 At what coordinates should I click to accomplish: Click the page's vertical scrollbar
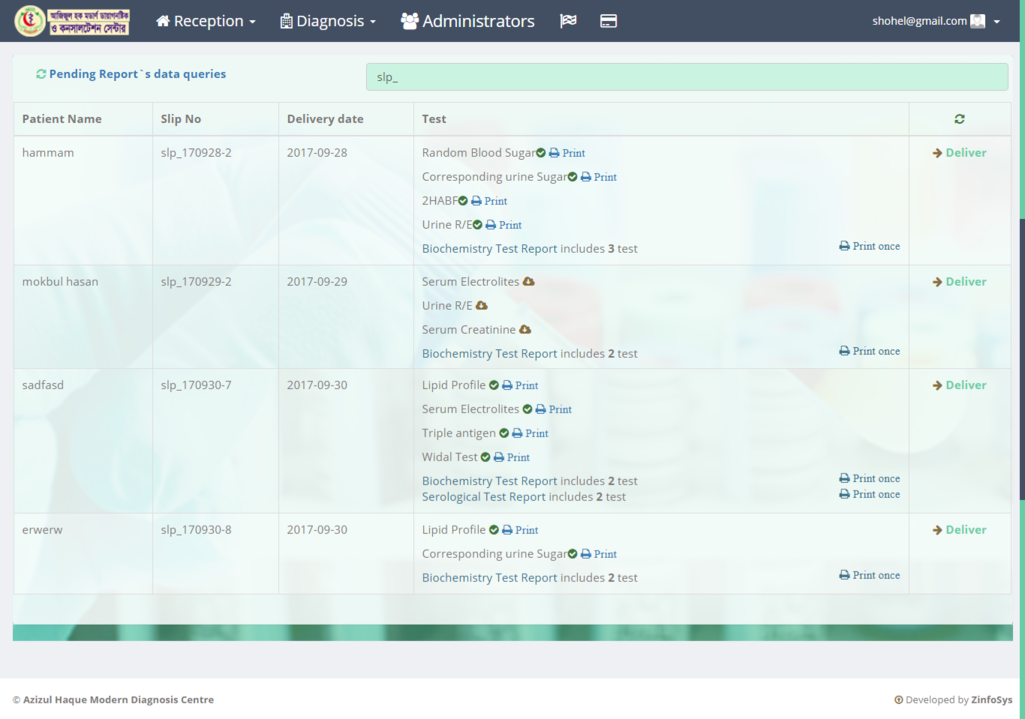tap(1021, 360)
